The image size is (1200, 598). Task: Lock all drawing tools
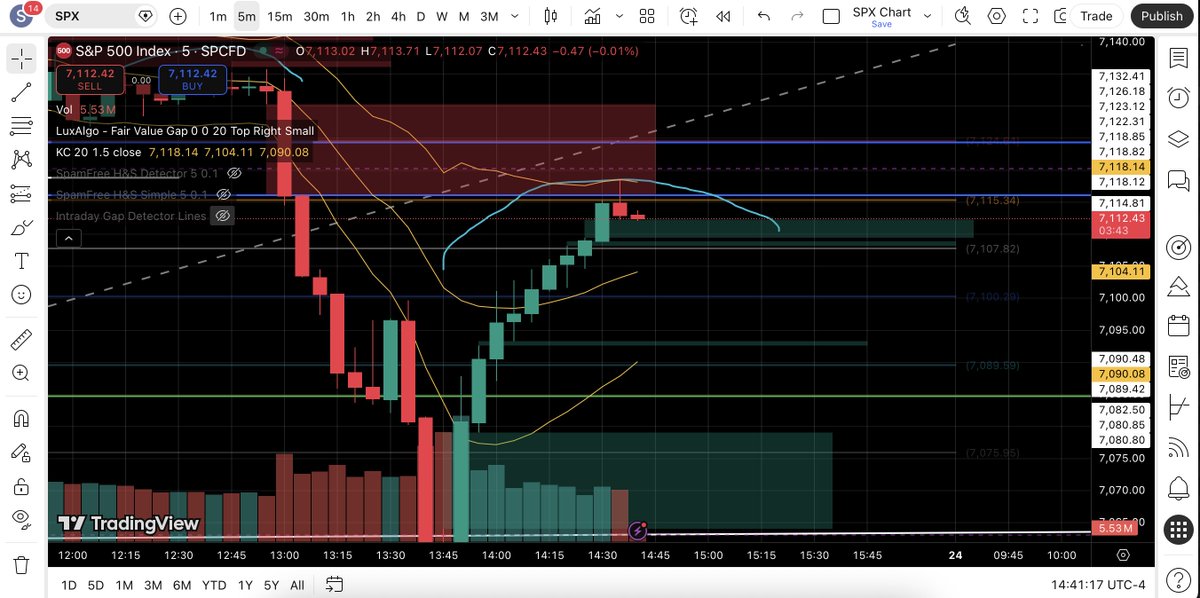[x=21, y=487]
